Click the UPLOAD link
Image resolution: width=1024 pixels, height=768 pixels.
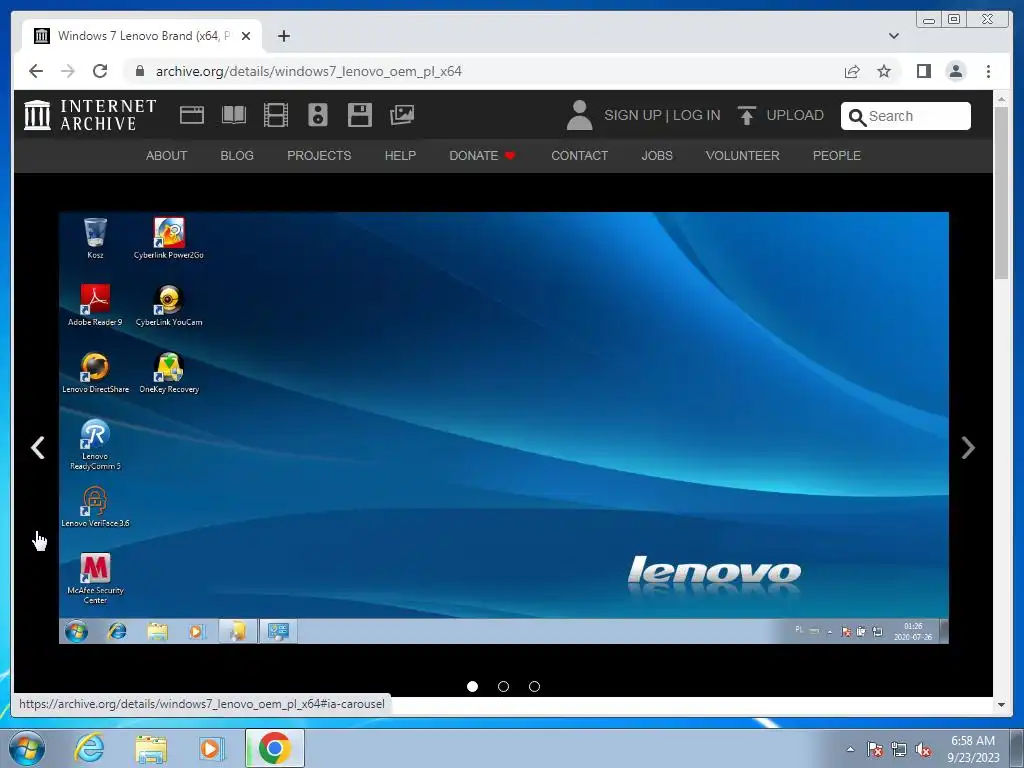tap(795, 116)
